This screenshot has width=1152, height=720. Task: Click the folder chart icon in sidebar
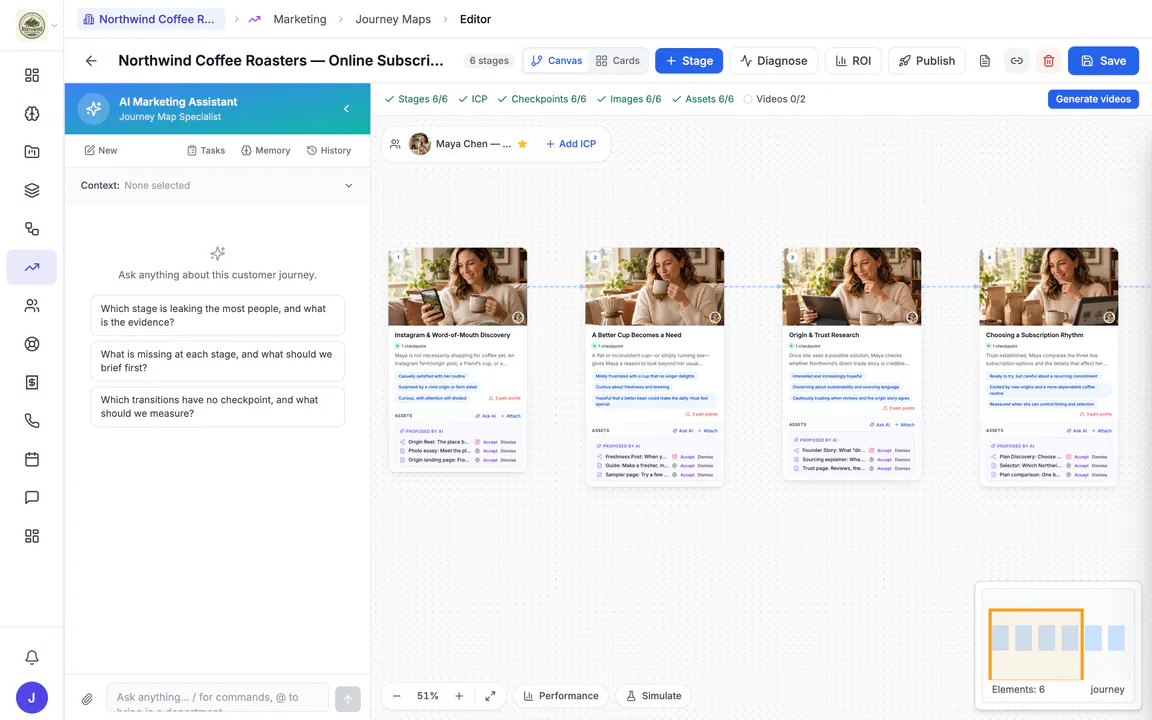32,152
